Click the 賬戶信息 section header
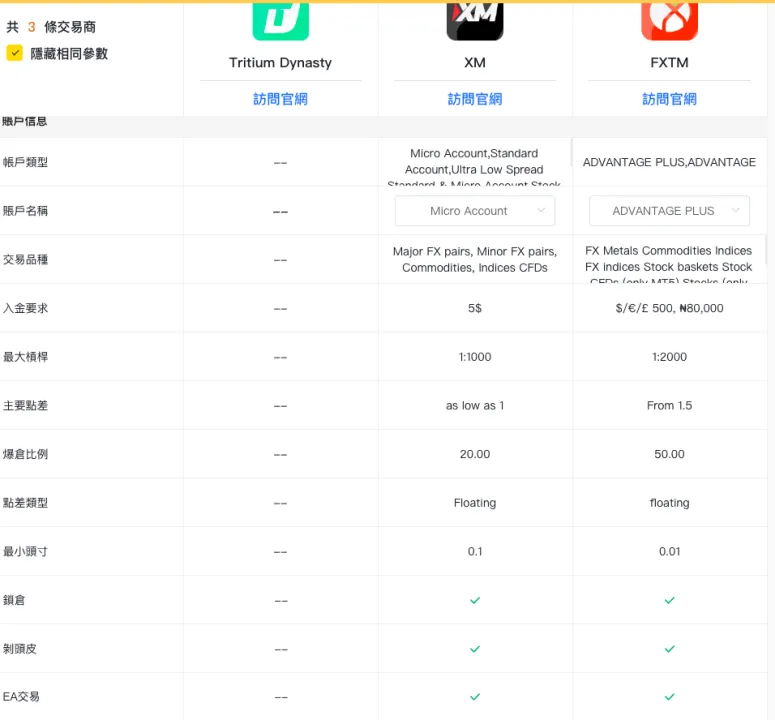The height and width of the screenshot is (720, 775). [24, 122]
